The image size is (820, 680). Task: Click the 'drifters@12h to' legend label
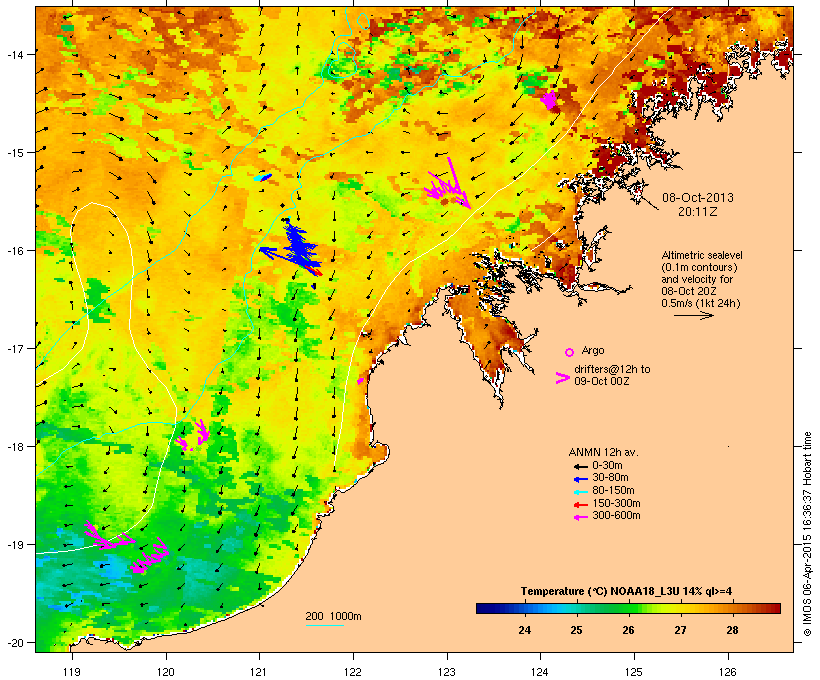tap(612, 369)
